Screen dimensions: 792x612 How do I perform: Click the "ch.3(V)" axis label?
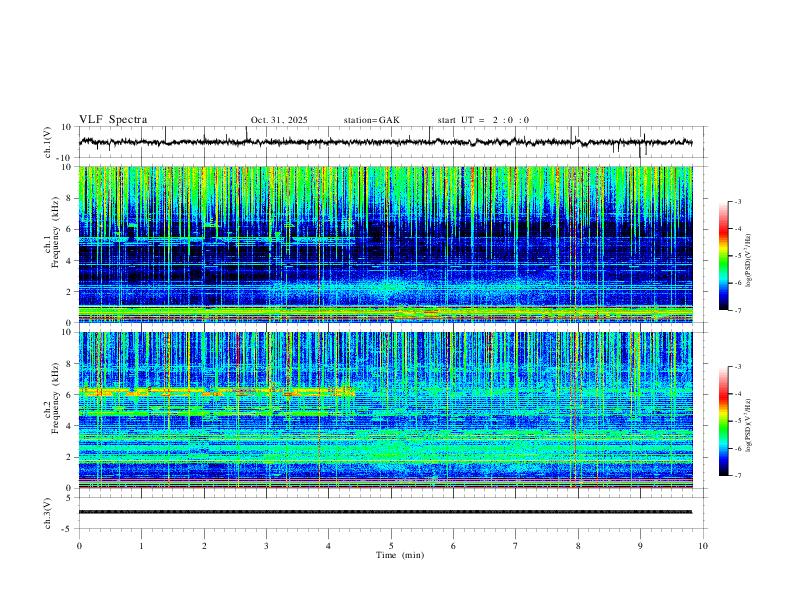(x=47, y=513)
